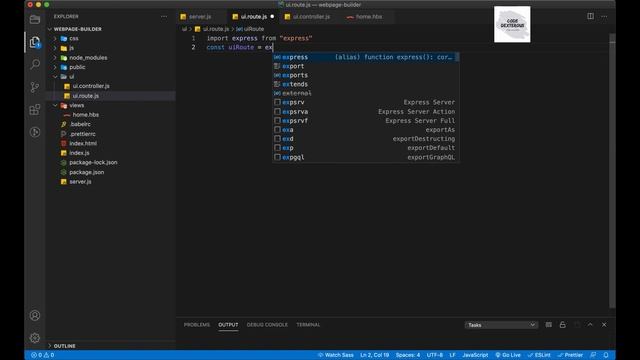This screenshot has width=640, height=360.
Task: Expand the public folder
Action: [x=77, y=67]
